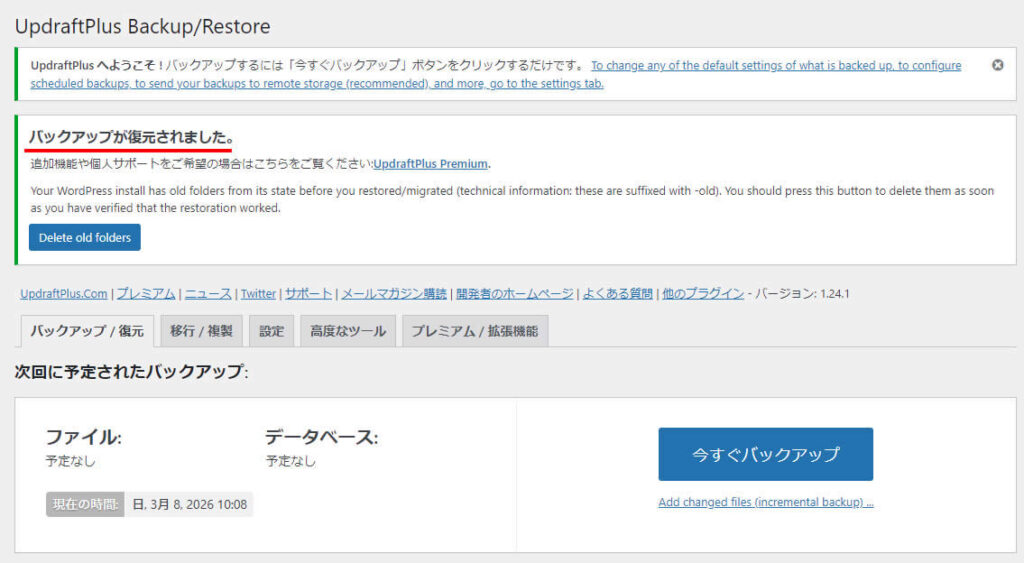The width and height of the screenshot is (1024, 563).
Task: Click the Delete old folders button
Action: 84,238
